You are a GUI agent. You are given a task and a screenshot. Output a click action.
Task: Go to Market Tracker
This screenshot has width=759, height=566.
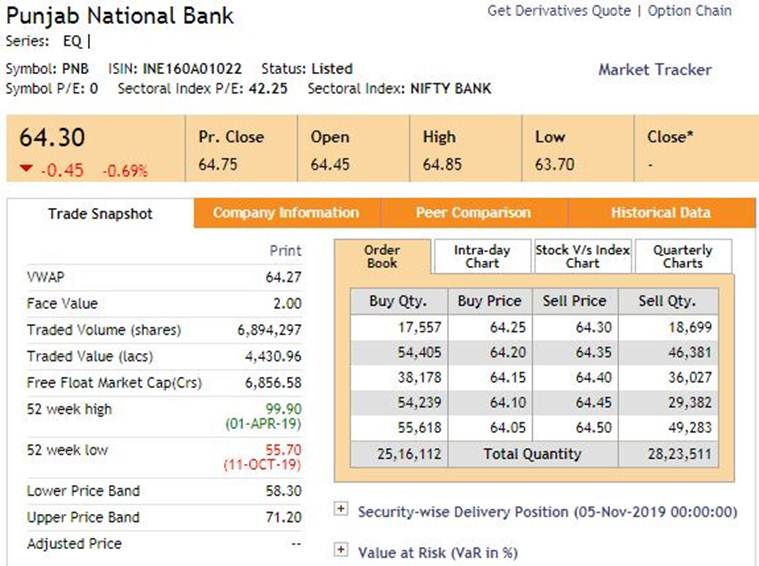click(654, 70)
